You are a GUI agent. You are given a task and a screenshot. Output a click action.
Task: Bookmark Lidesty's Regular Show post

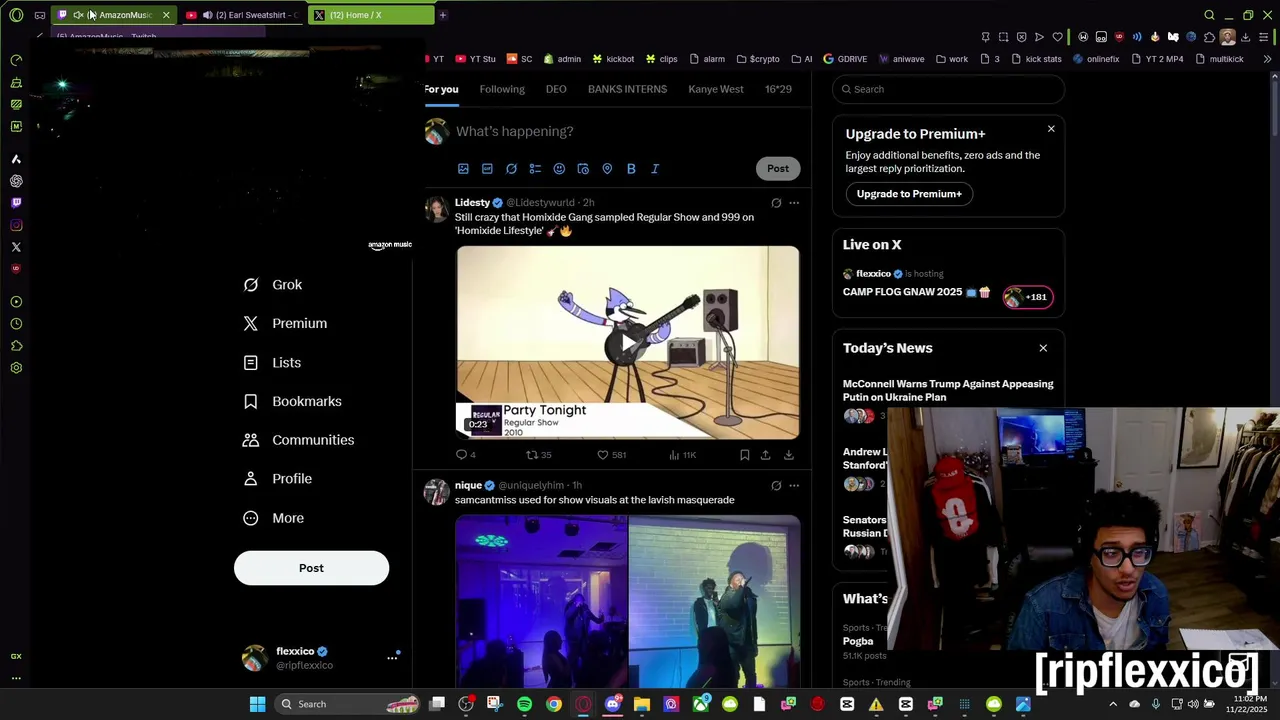(x=744, y=455)
